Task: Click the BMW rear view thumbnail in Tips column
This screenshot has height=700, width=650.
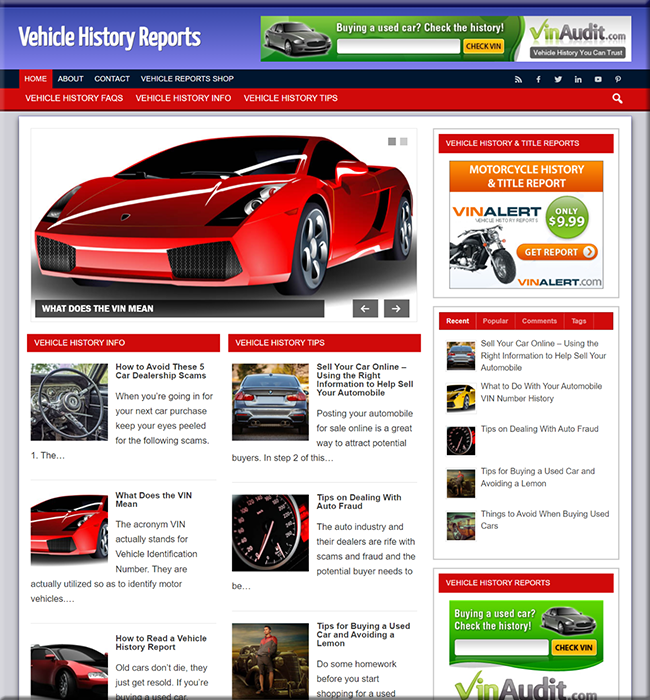Action: pos(270,402)
